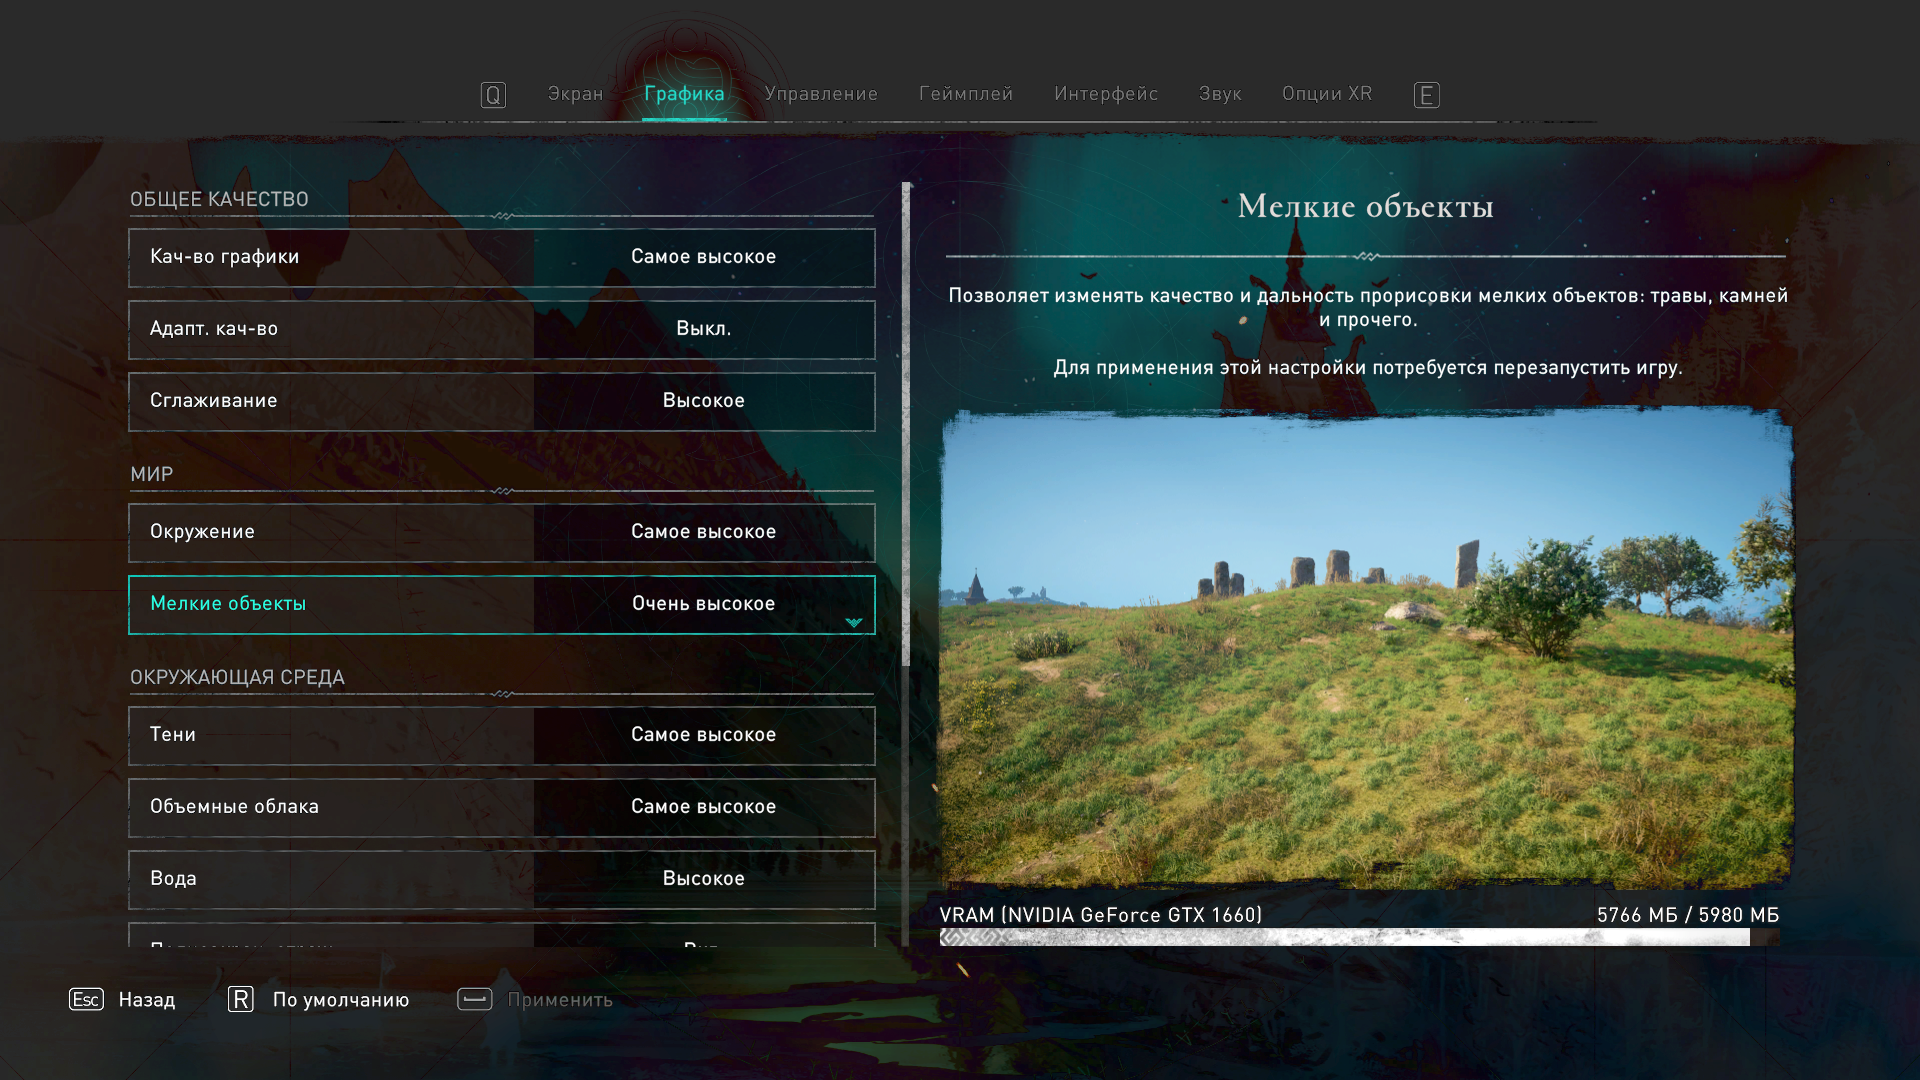Open the Вода quality option

pyautogui.click(x=703, y=879)
